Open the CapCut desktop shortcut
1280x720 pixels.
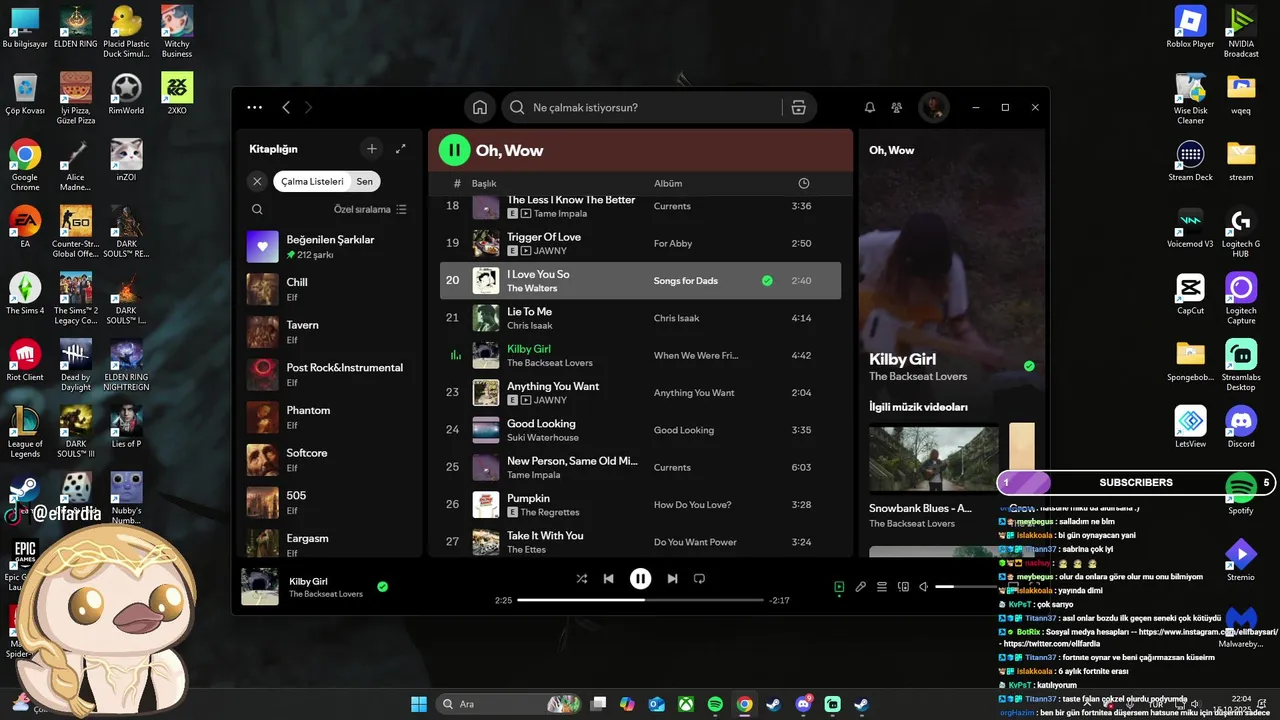[1190, 295]
